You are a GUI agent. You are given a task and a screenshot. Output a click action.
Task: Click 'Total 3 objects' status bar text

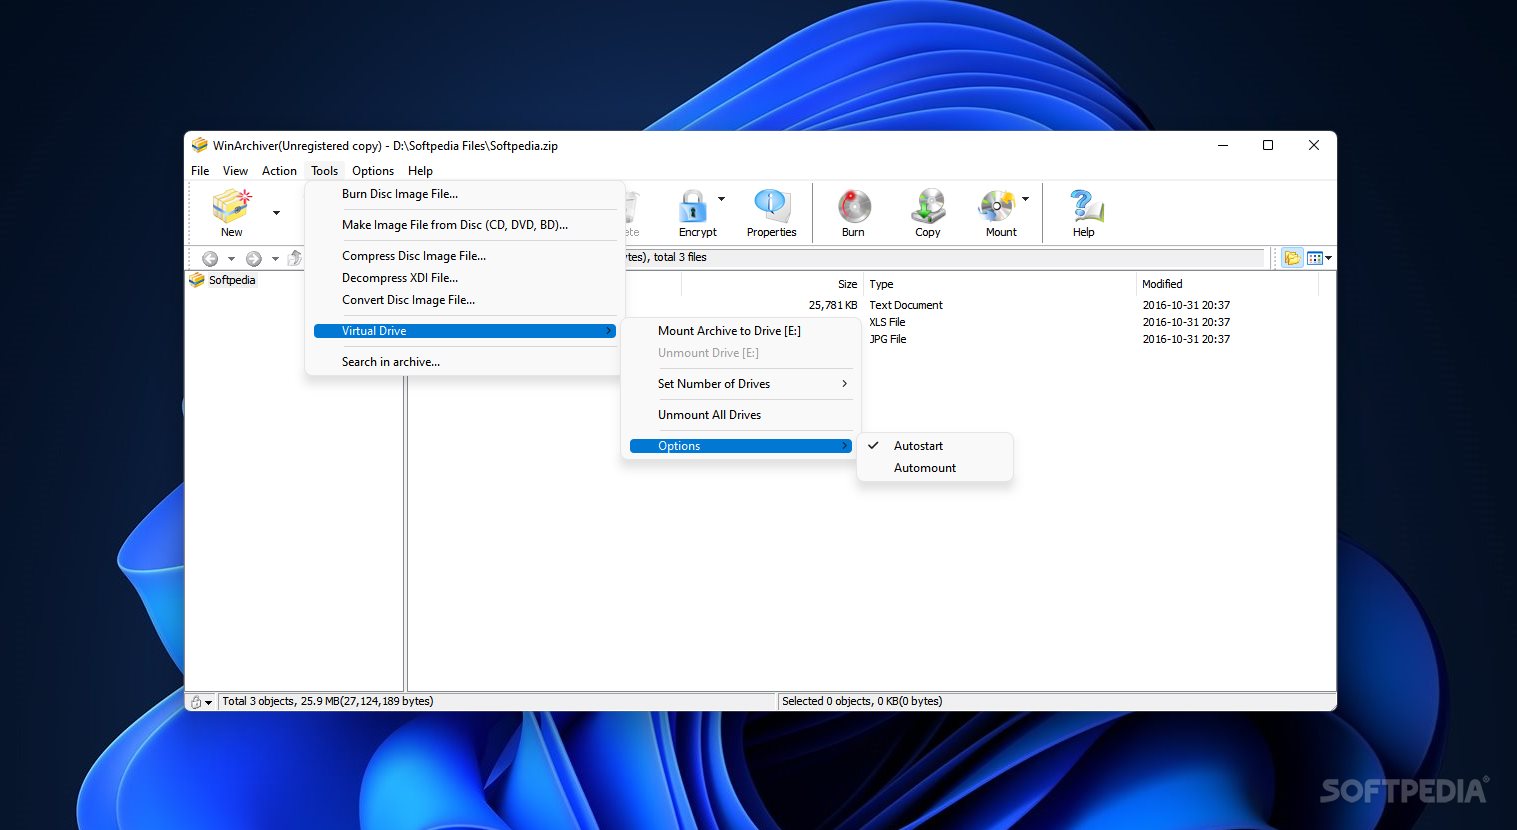[x=327, y=701]
